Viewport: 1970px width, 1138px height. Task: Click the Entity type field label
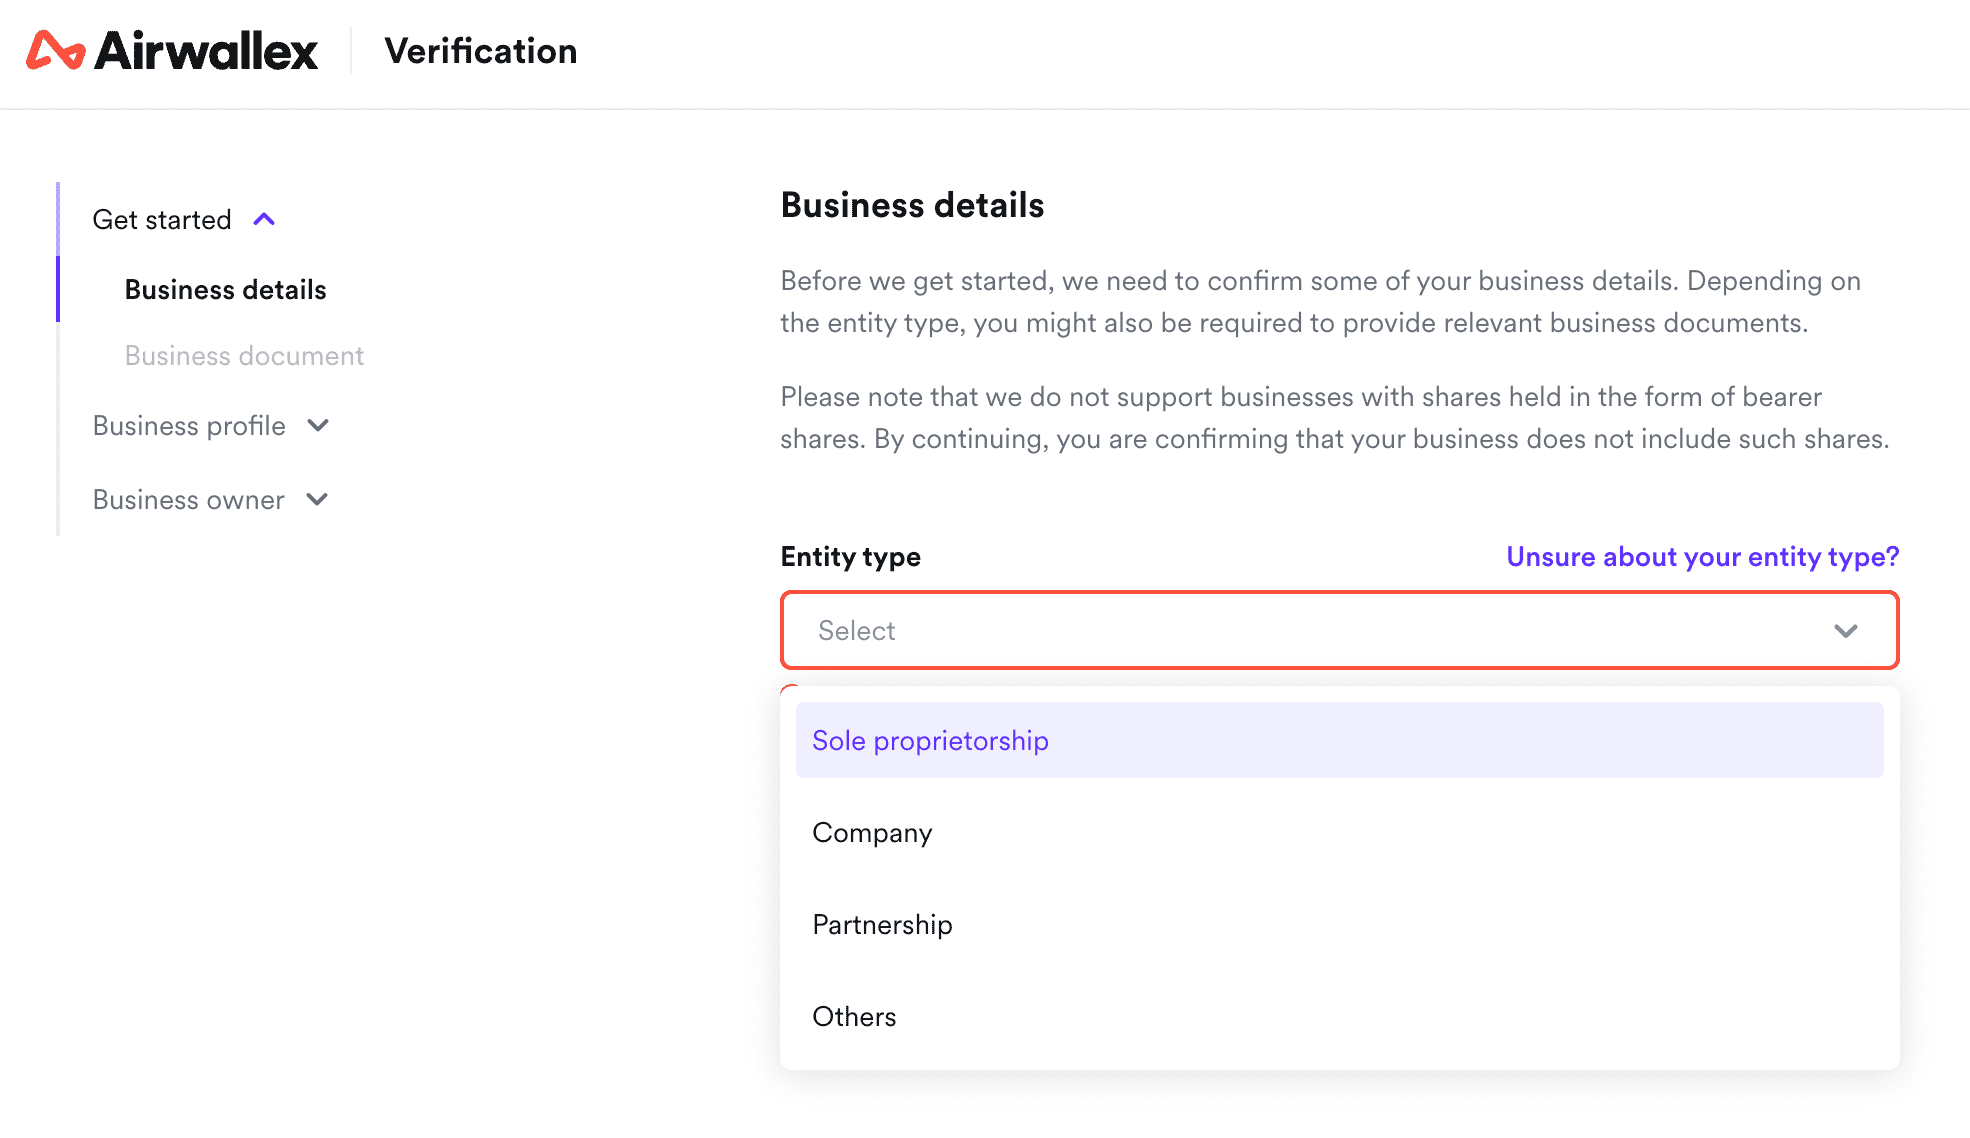[850, 557]
